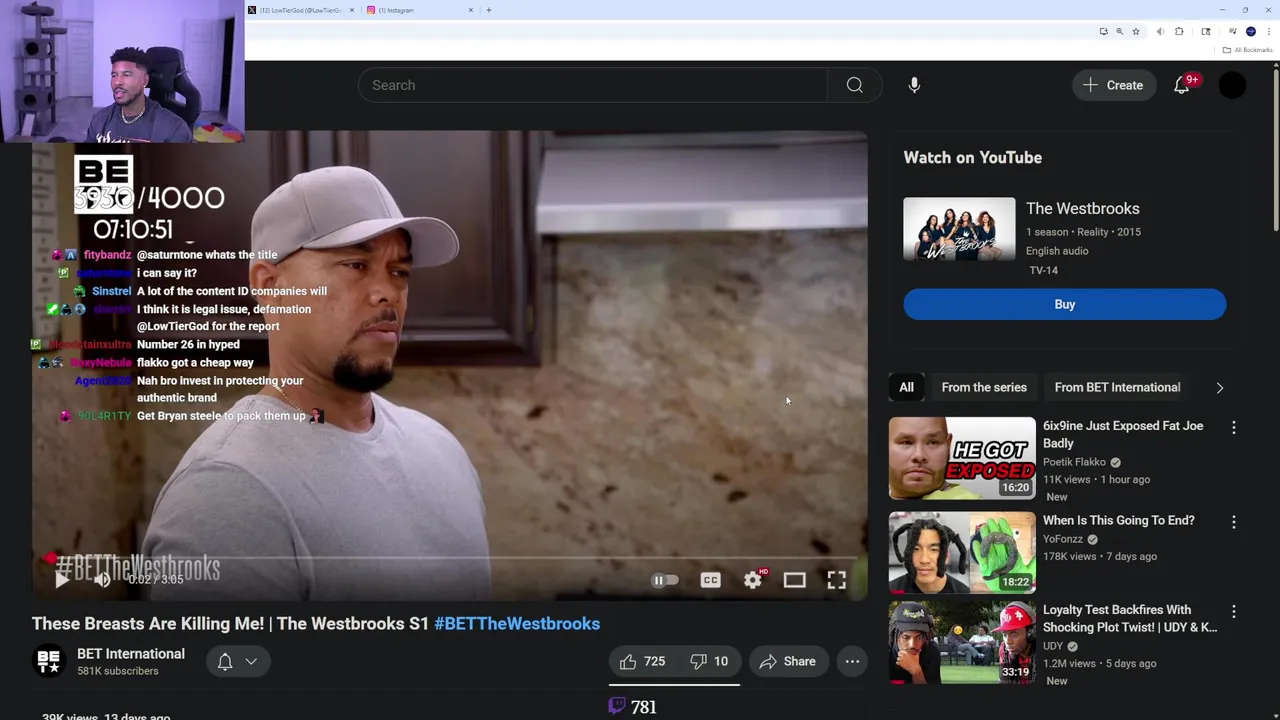Enter full screen mode
This screenshot has height=720, width=1280.
[836, 580]
